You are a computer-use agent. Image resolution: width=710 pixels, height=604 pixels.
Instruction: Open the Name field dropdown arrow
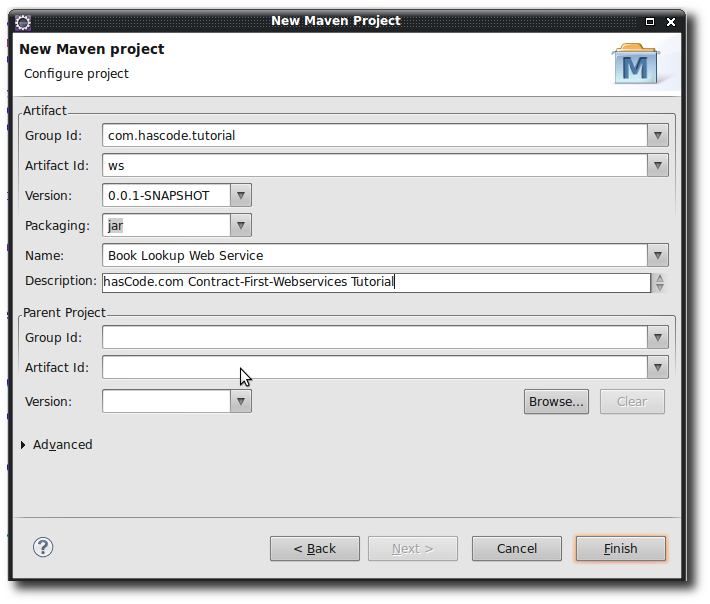tap(658, 255)
